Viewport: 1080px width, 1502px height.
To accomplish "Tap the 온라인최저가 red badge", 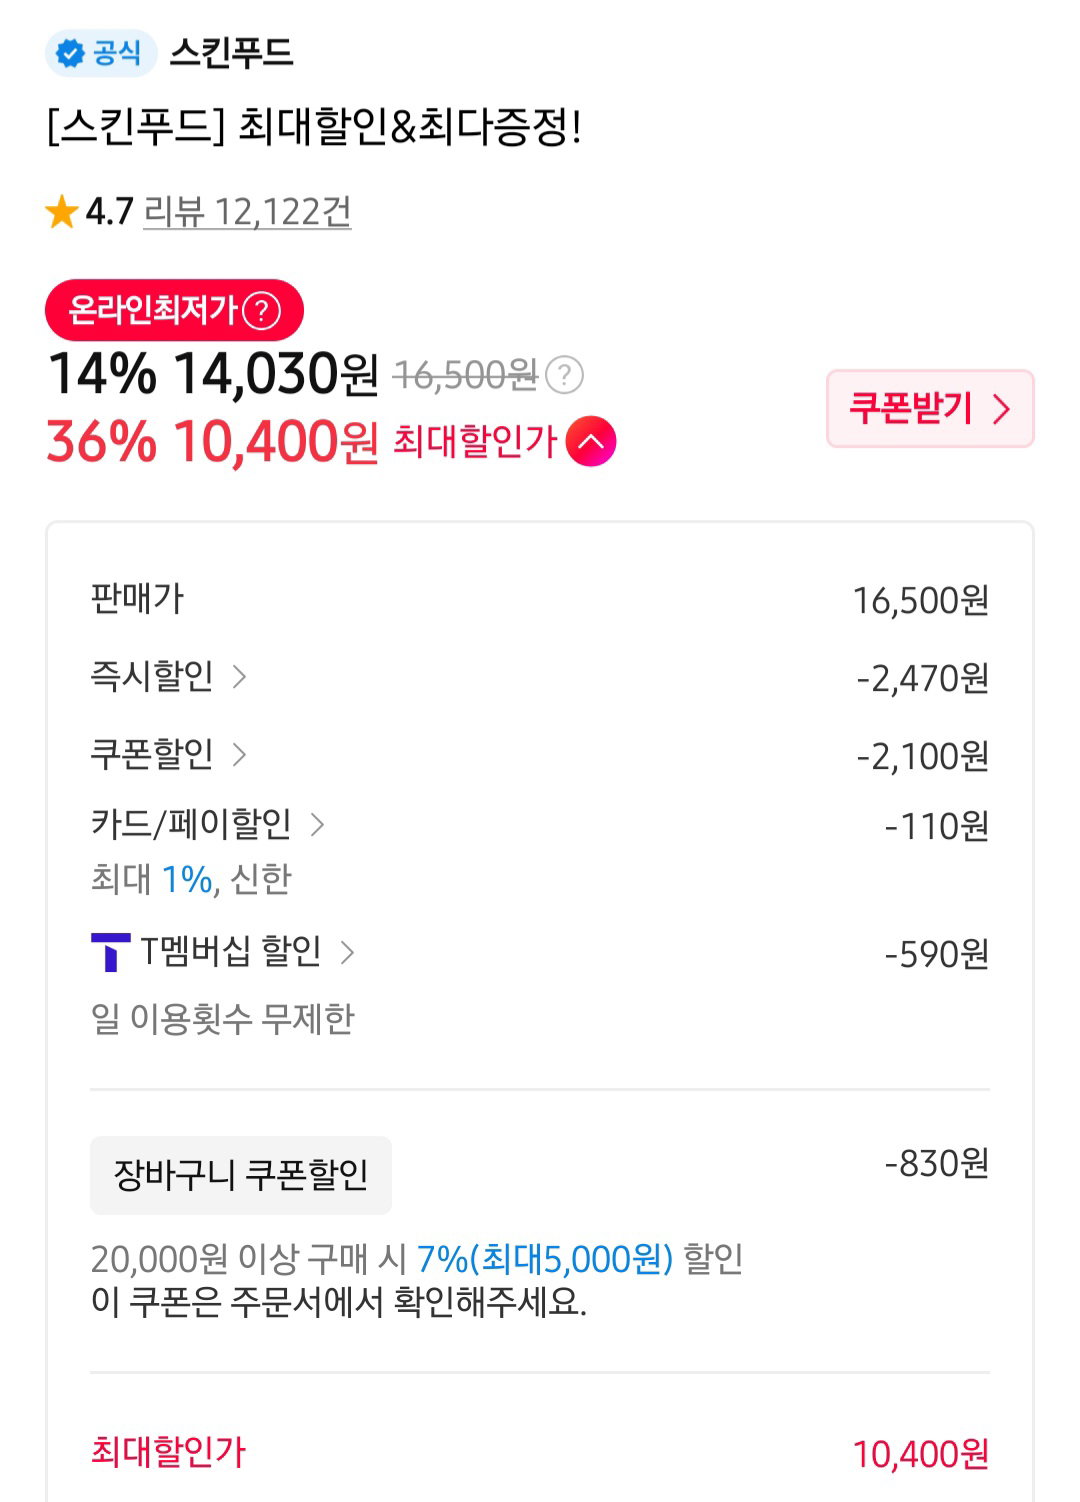I will click(174, 310).
